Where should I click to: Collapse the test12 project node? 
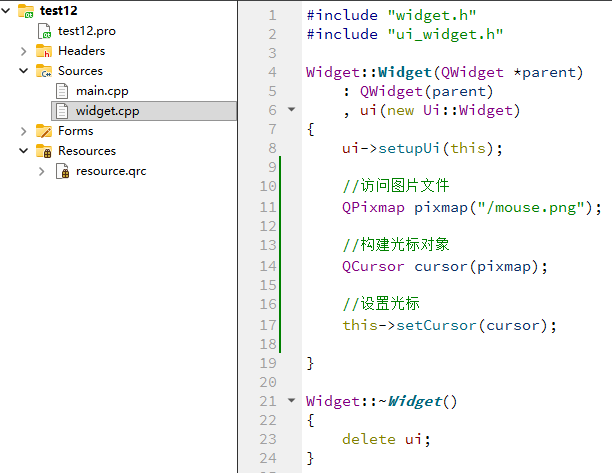coord(6,11)
